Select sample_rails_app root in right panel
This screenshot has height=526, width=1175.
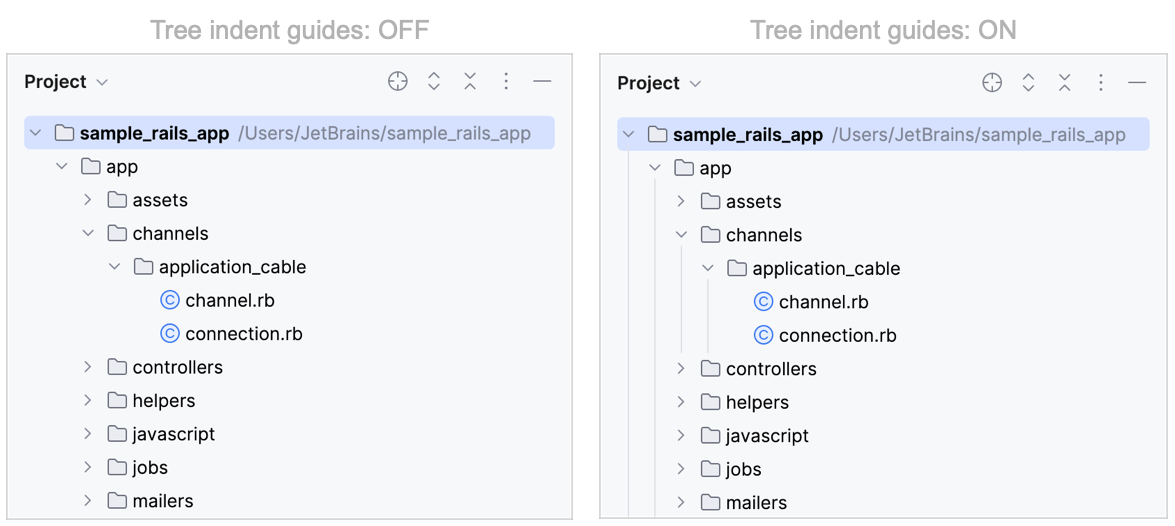(748, 135)
